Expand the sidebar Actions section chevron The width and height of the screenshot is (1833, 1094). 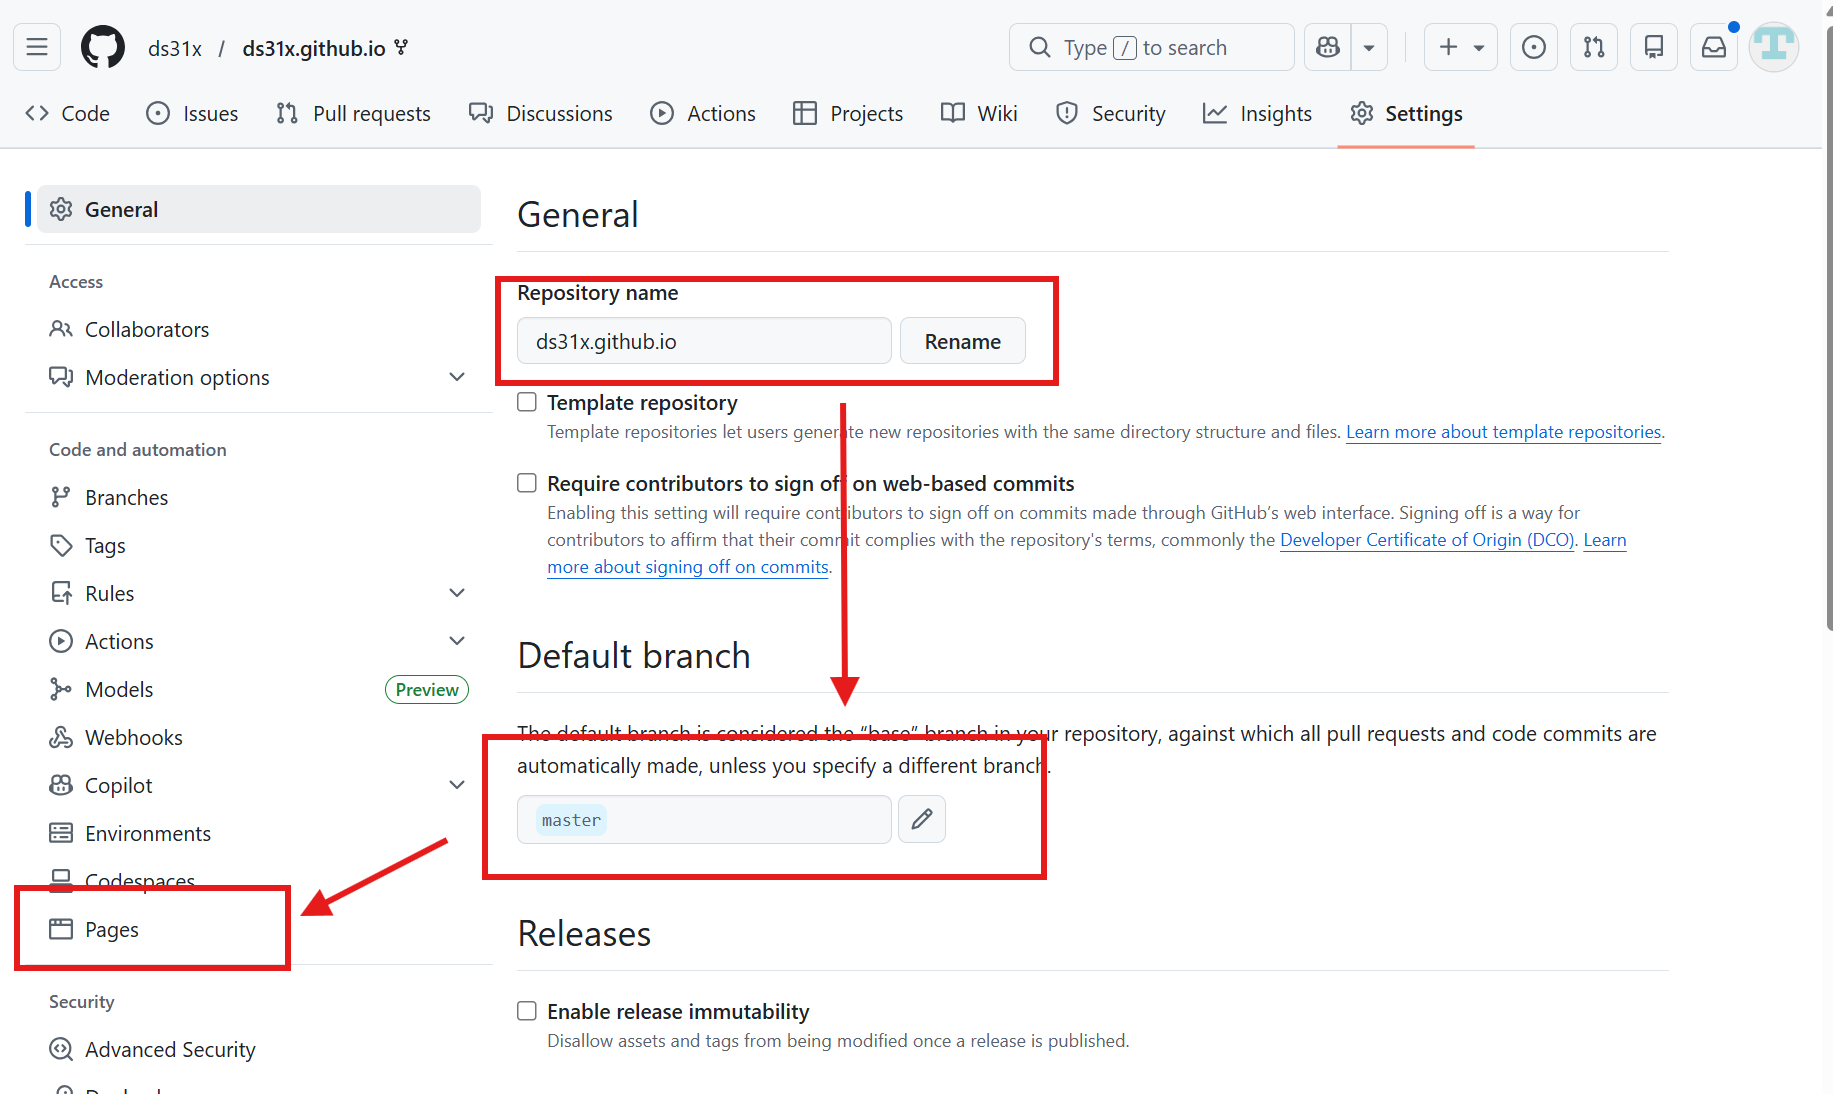point(457,641)
